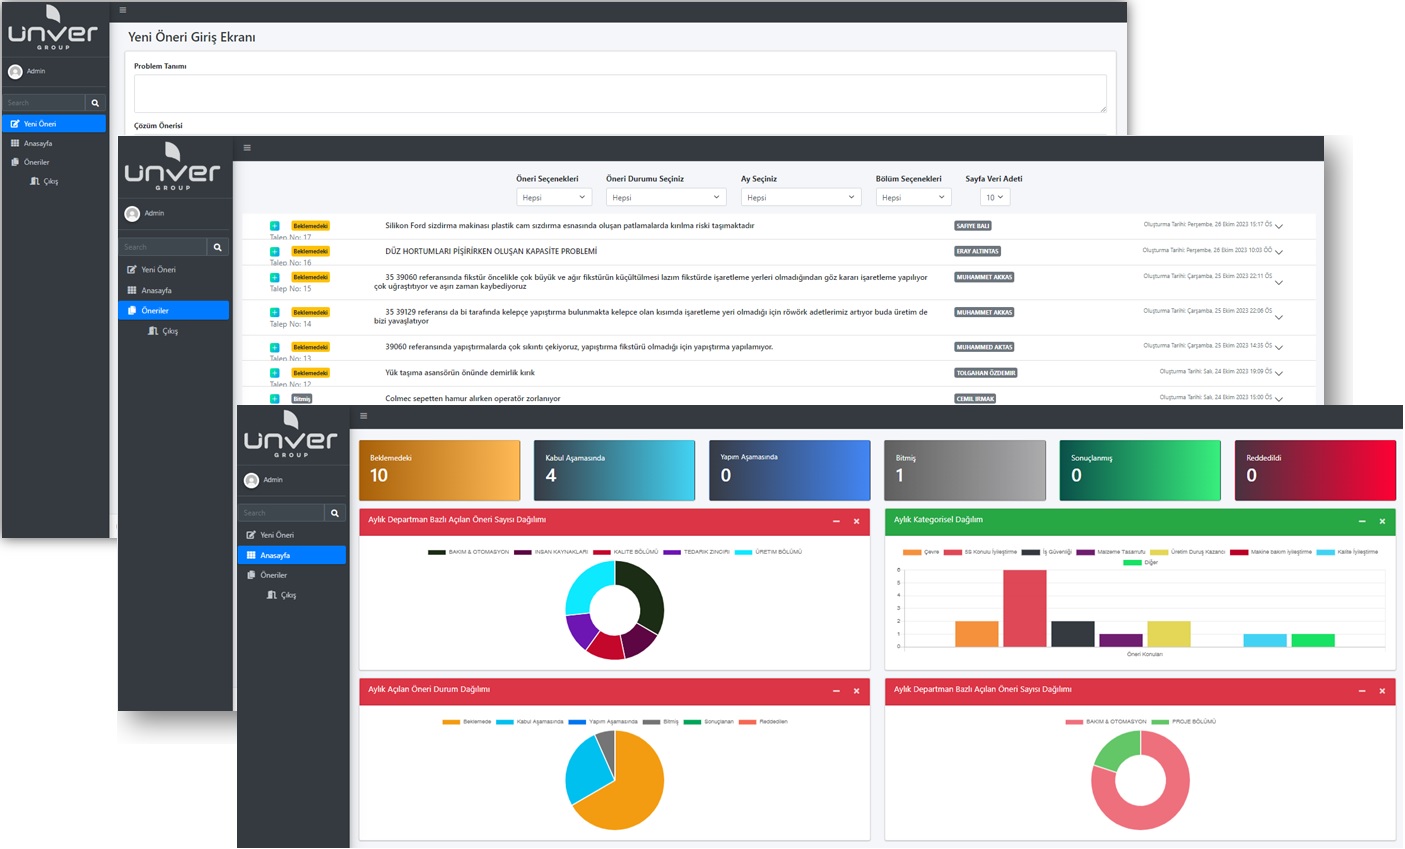1405x849 pixels.
Task: Click the Admin avatar icon in the dashboard sidebar
Action: tap(251, 480)
